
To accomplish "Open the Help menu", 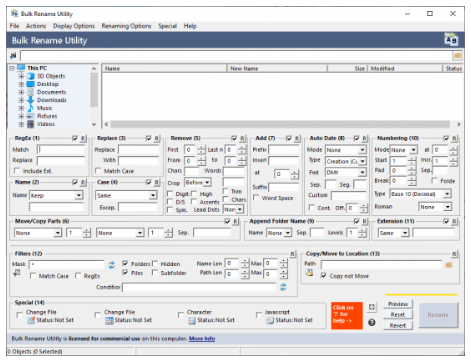I will point(190,26).
